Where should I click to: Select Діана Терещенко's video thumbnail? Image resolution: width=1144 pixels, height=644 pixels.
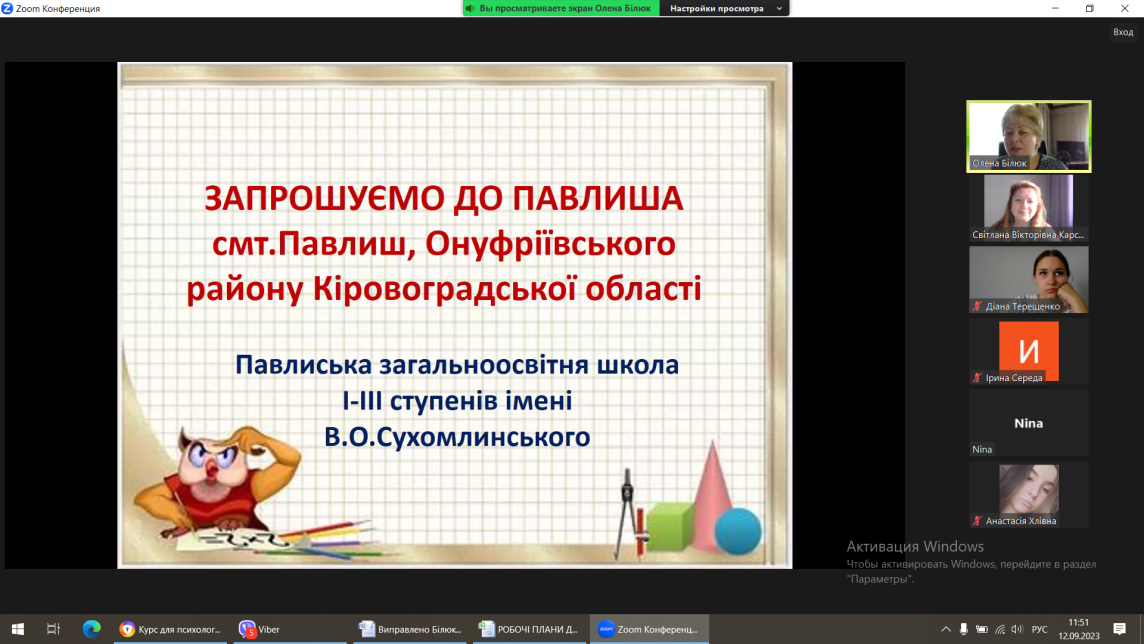pyautogui.click(x=1028, y=279)
